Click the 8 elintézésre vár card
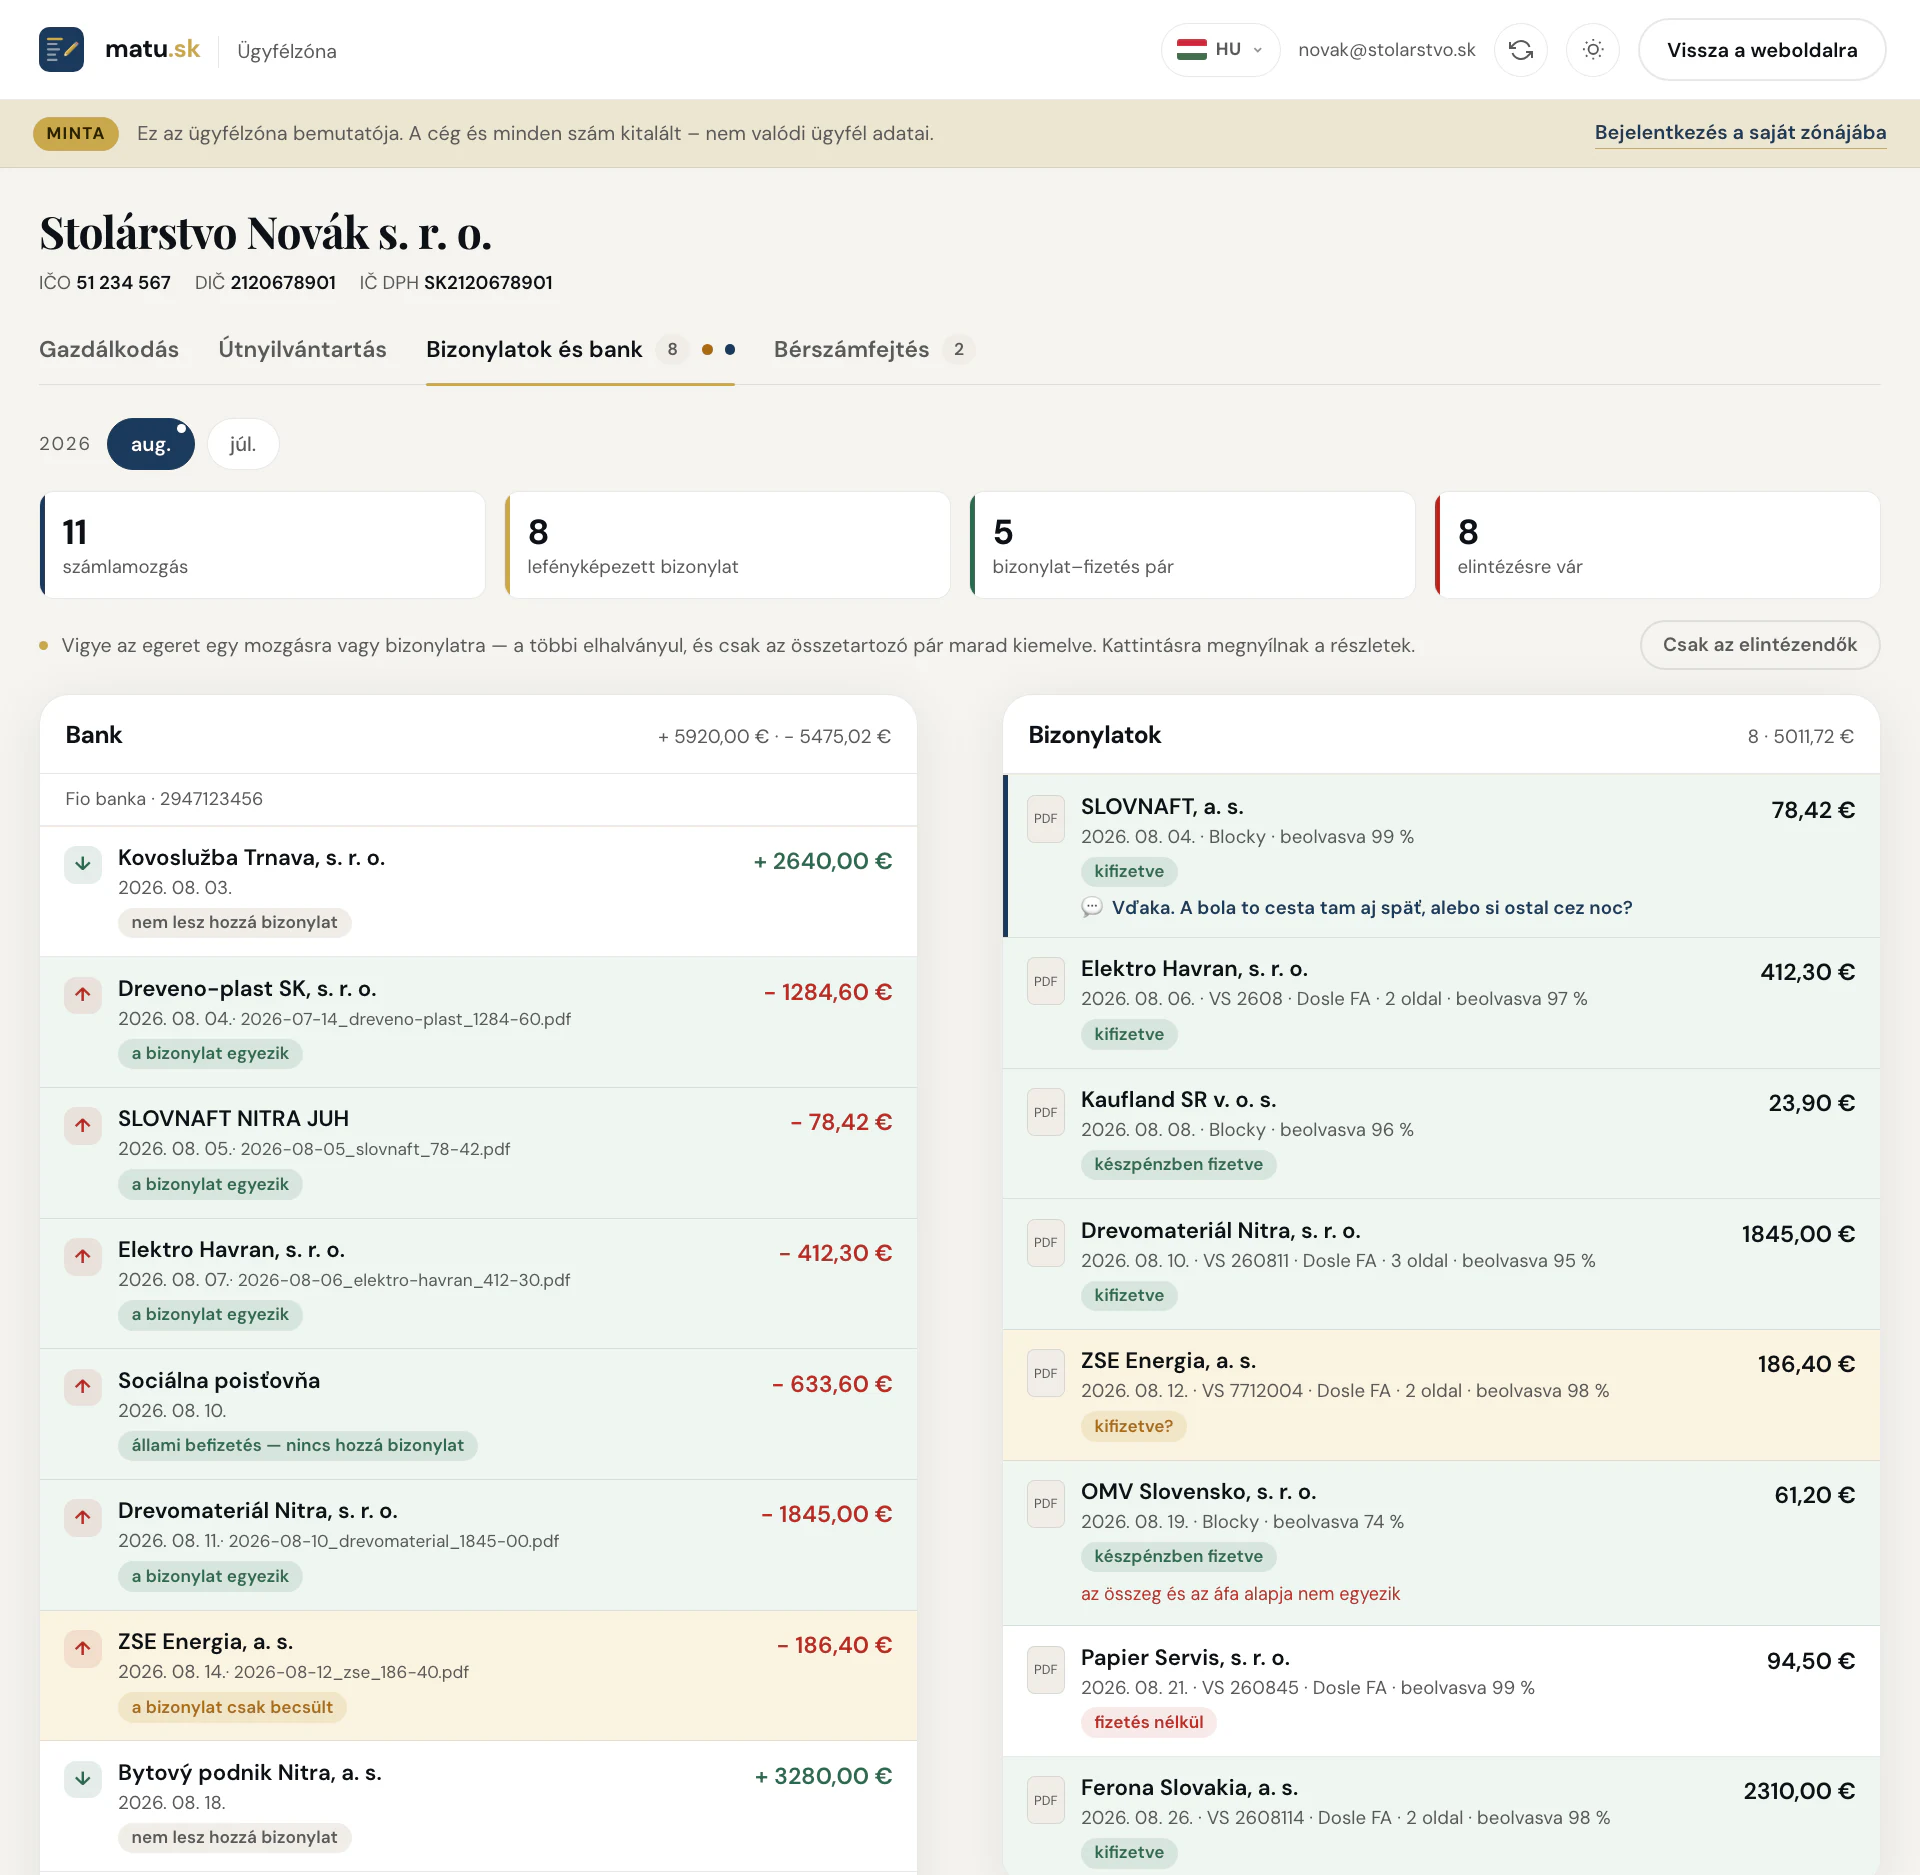The height and width of the screenshot is (1875, 1920). point(1658,545)
